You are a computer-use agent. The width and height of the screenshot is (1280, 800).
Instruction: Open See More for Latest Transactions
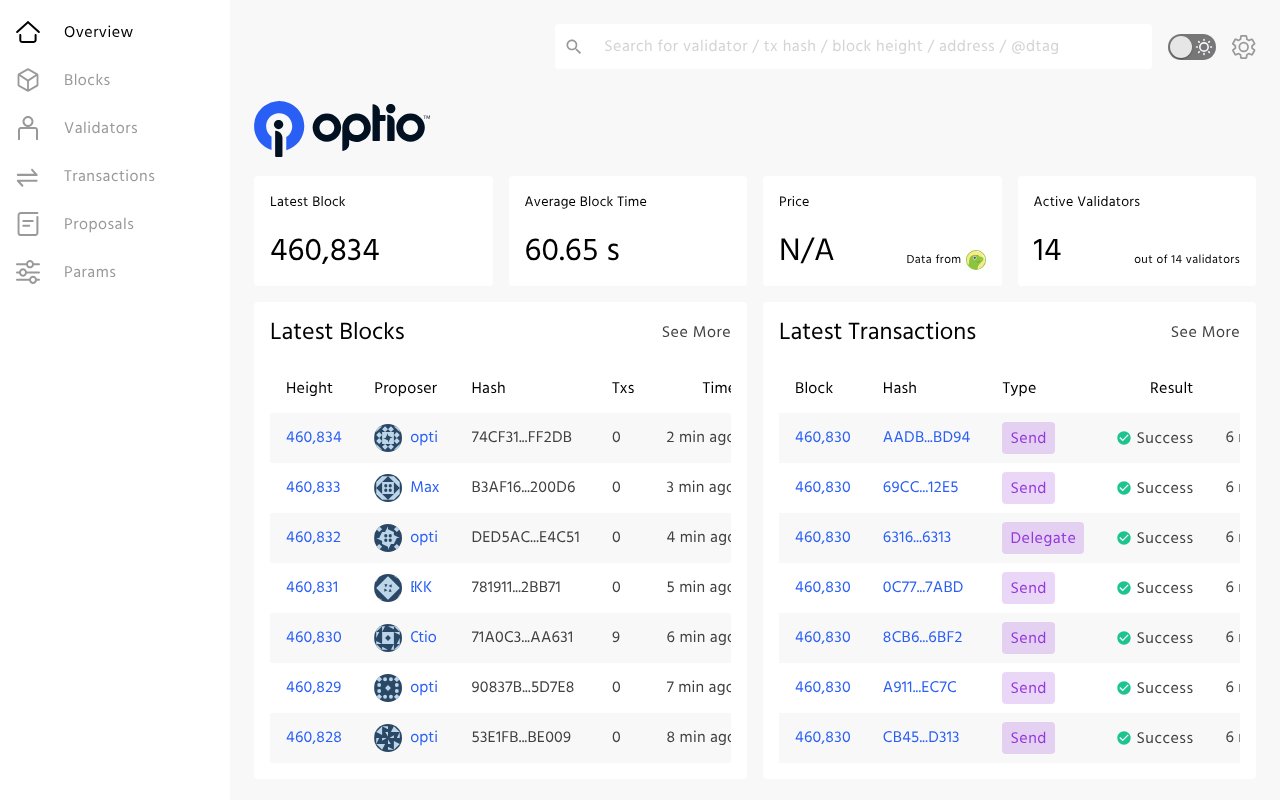pos(1205,332)
